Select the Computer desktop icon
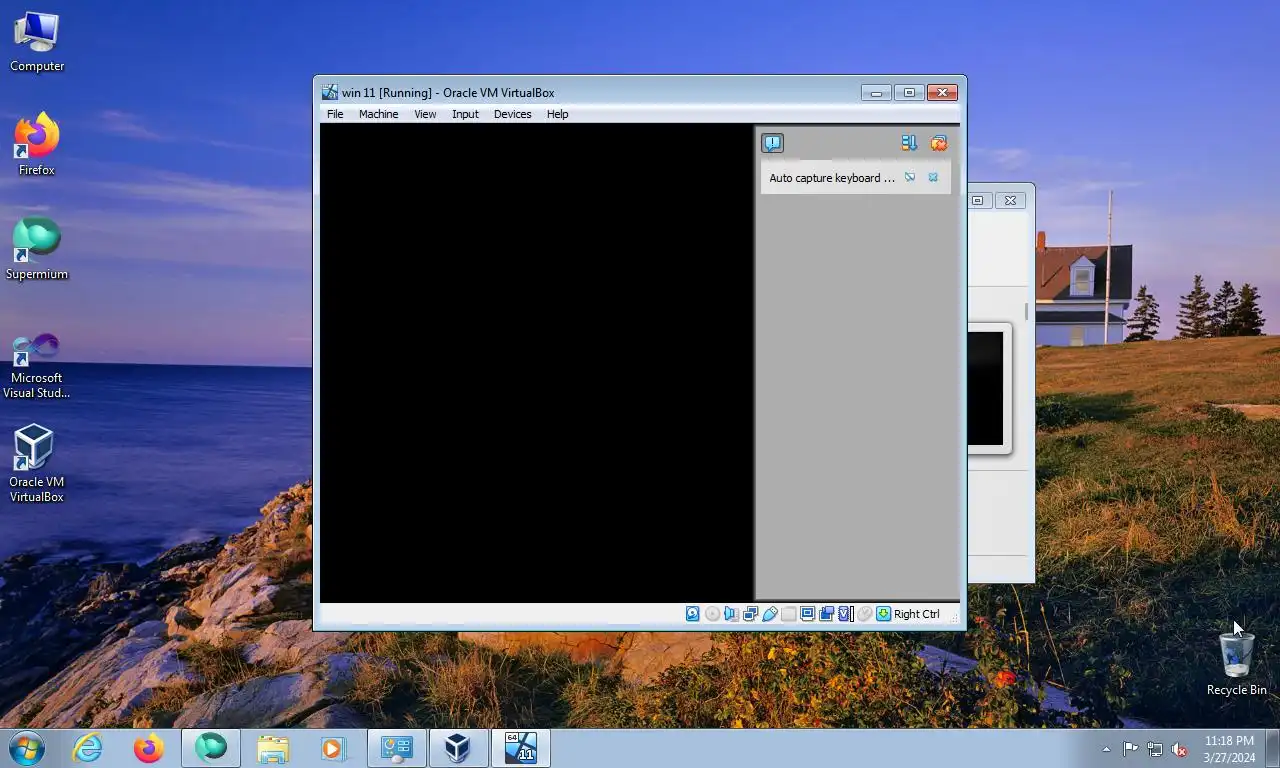 coord(37,43)
